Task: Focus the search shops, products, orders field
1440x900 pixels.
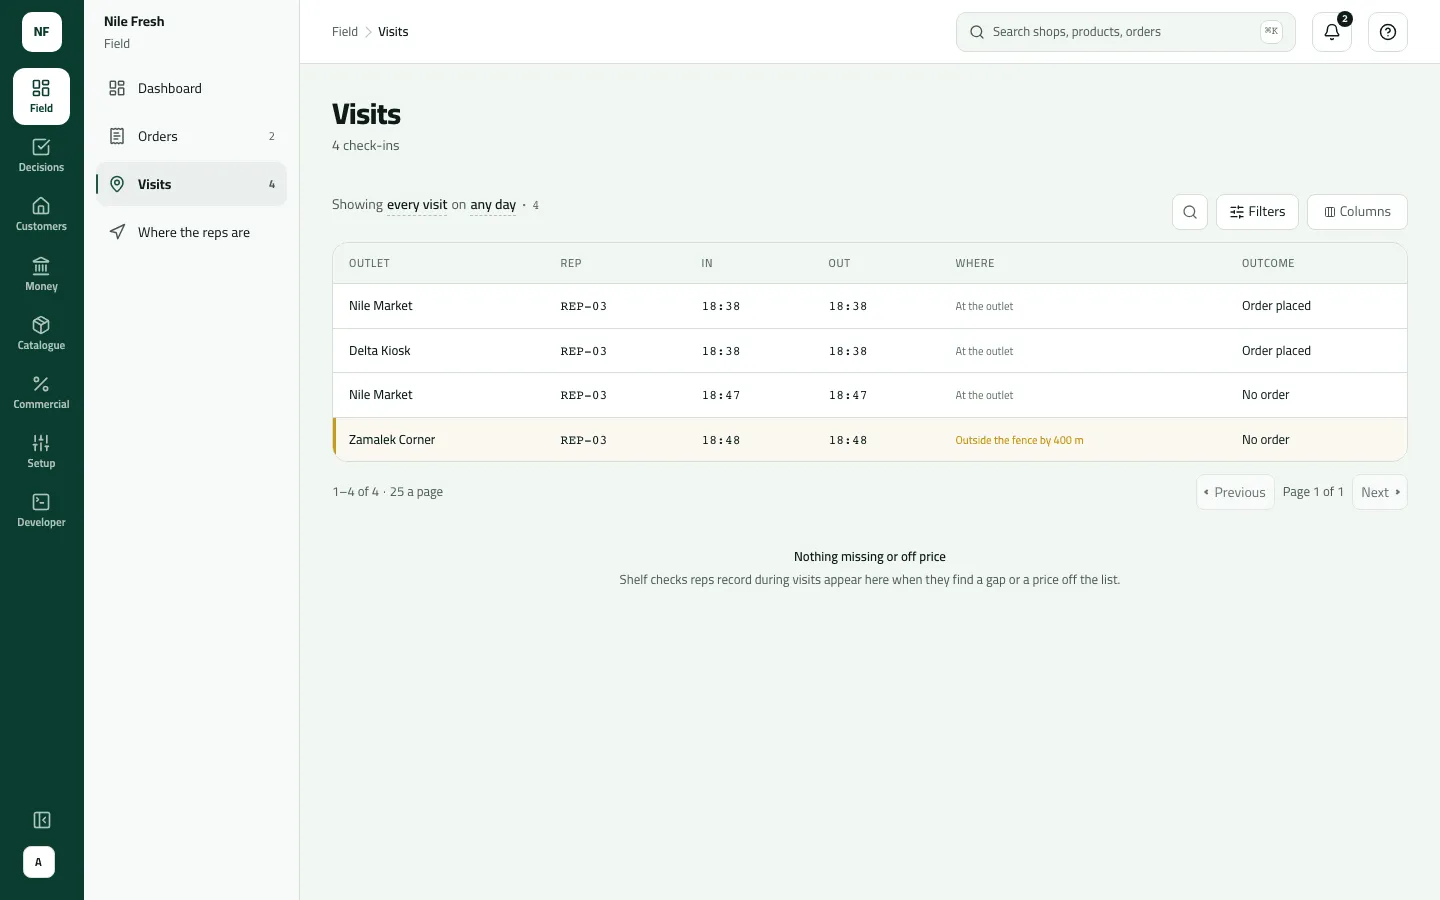Action: (x=1126, y=32)
